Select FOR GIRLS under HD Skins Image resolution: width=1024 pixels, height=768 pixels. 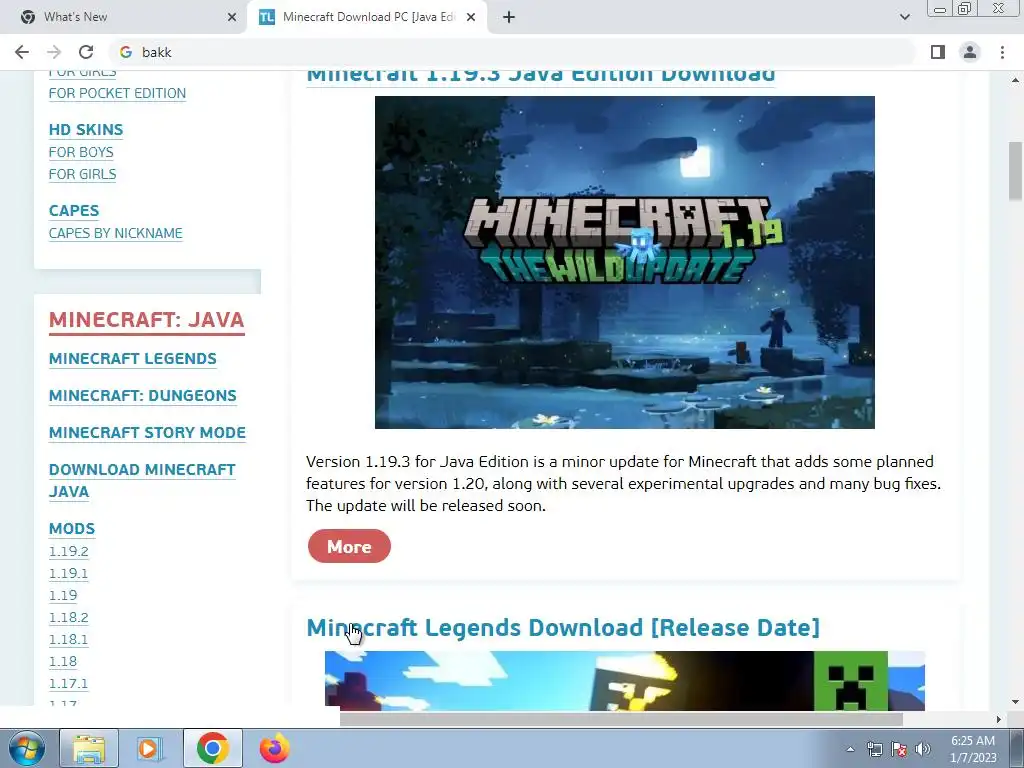[x=82, y=174]
